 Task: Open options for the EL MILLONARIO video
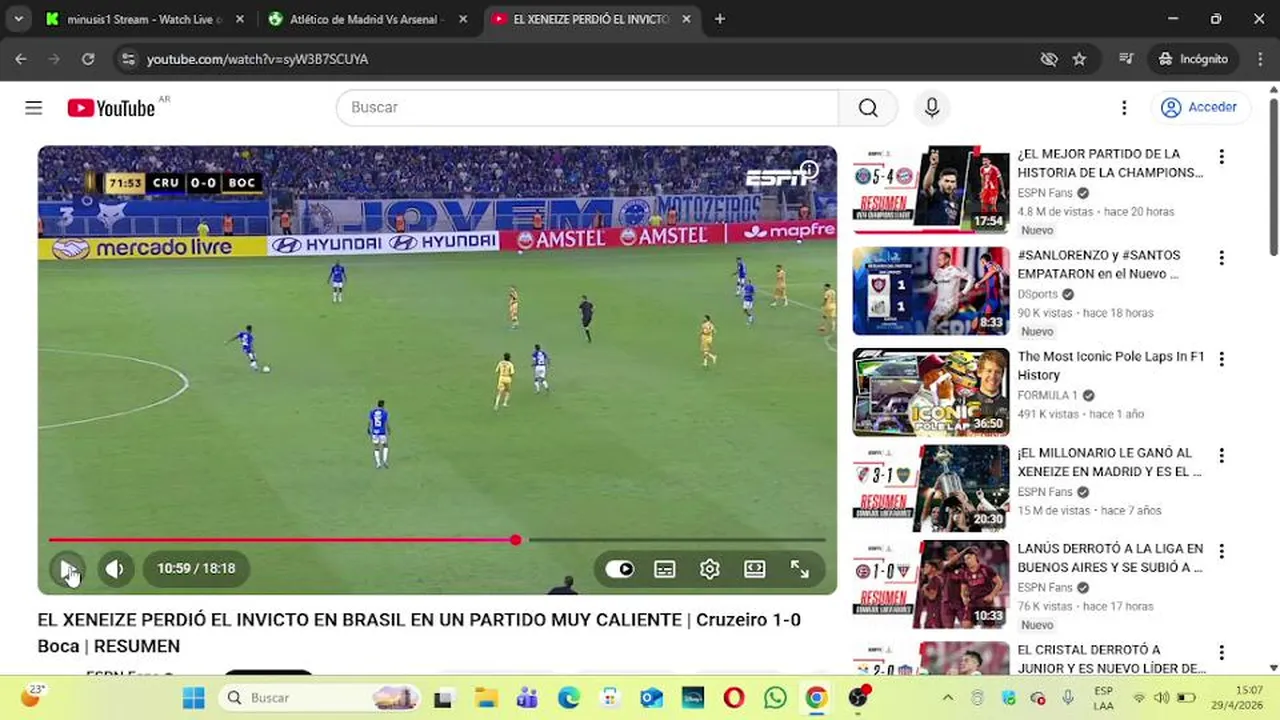pos(1221,456)
